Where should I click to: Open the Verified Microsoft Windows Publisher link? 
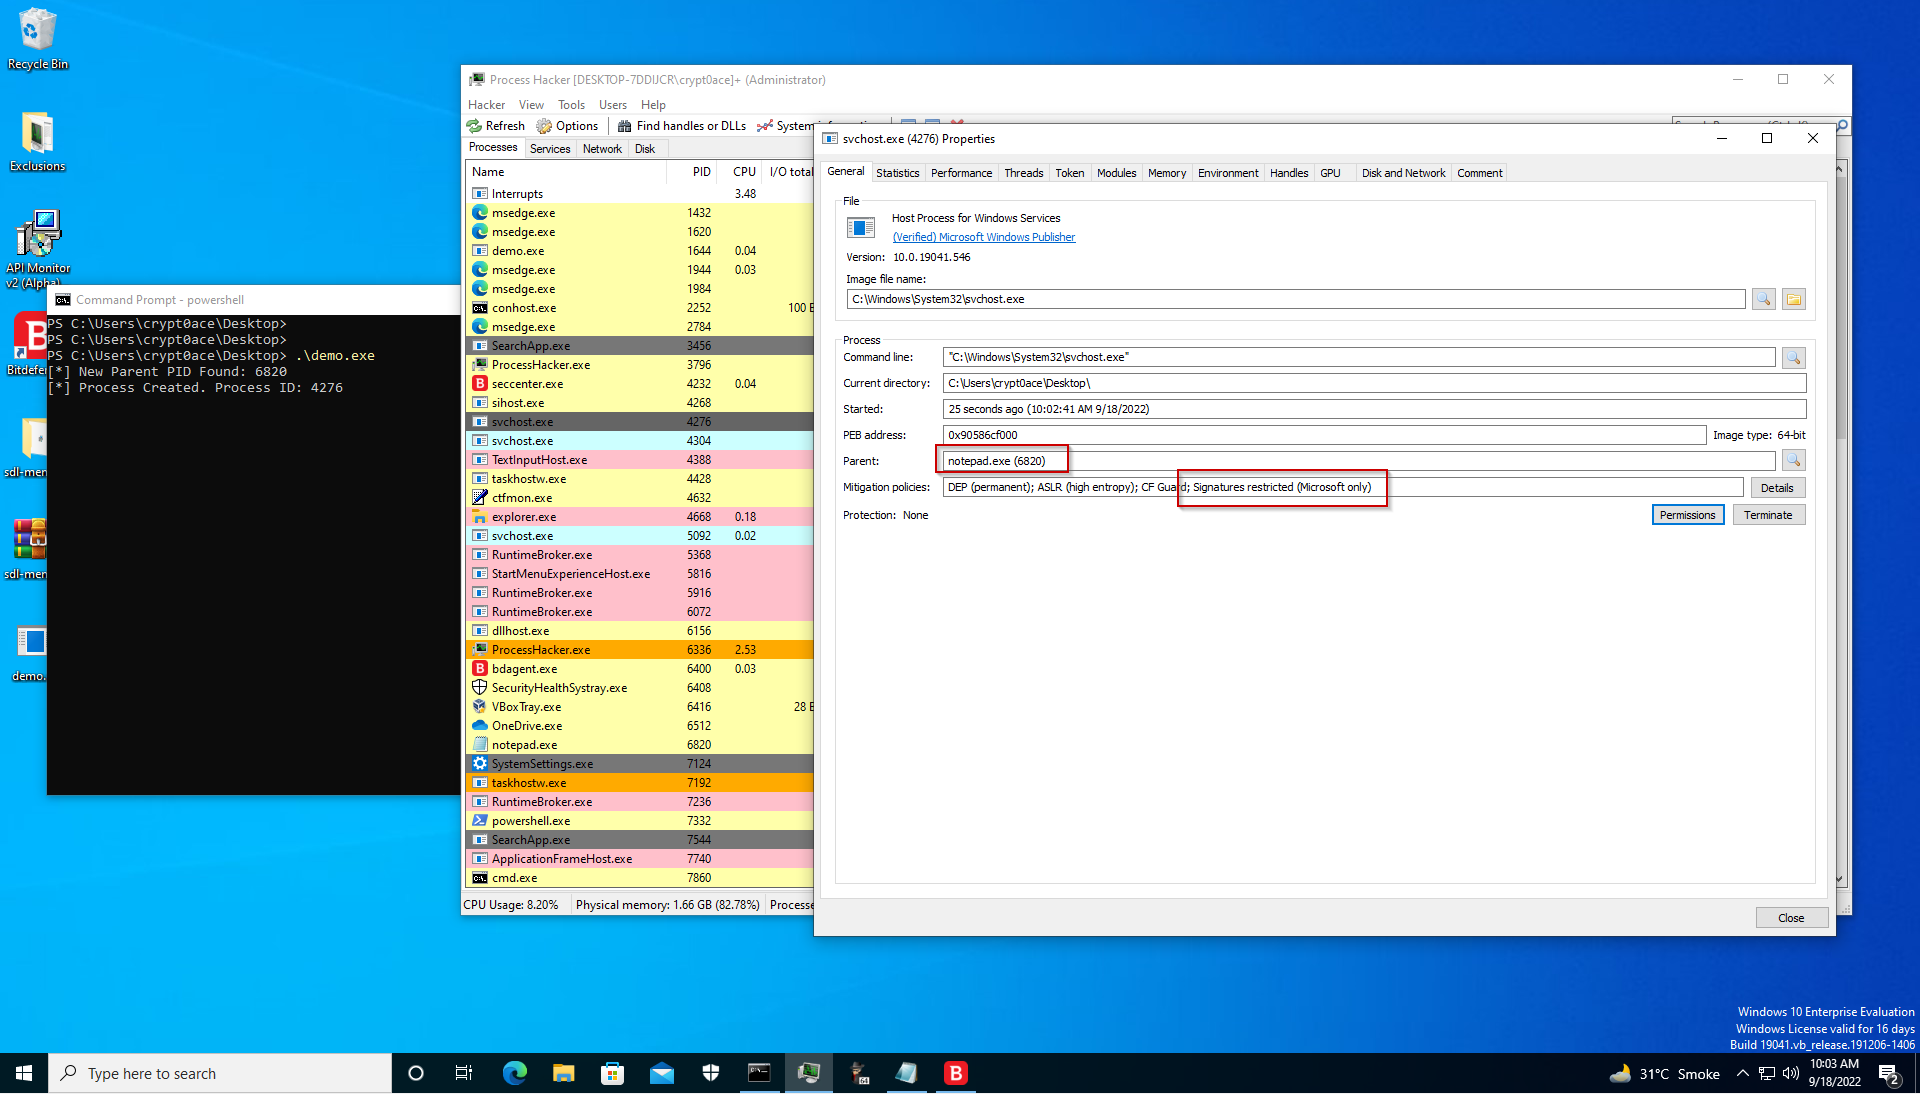pyautogui.click(x=983, y=237)
